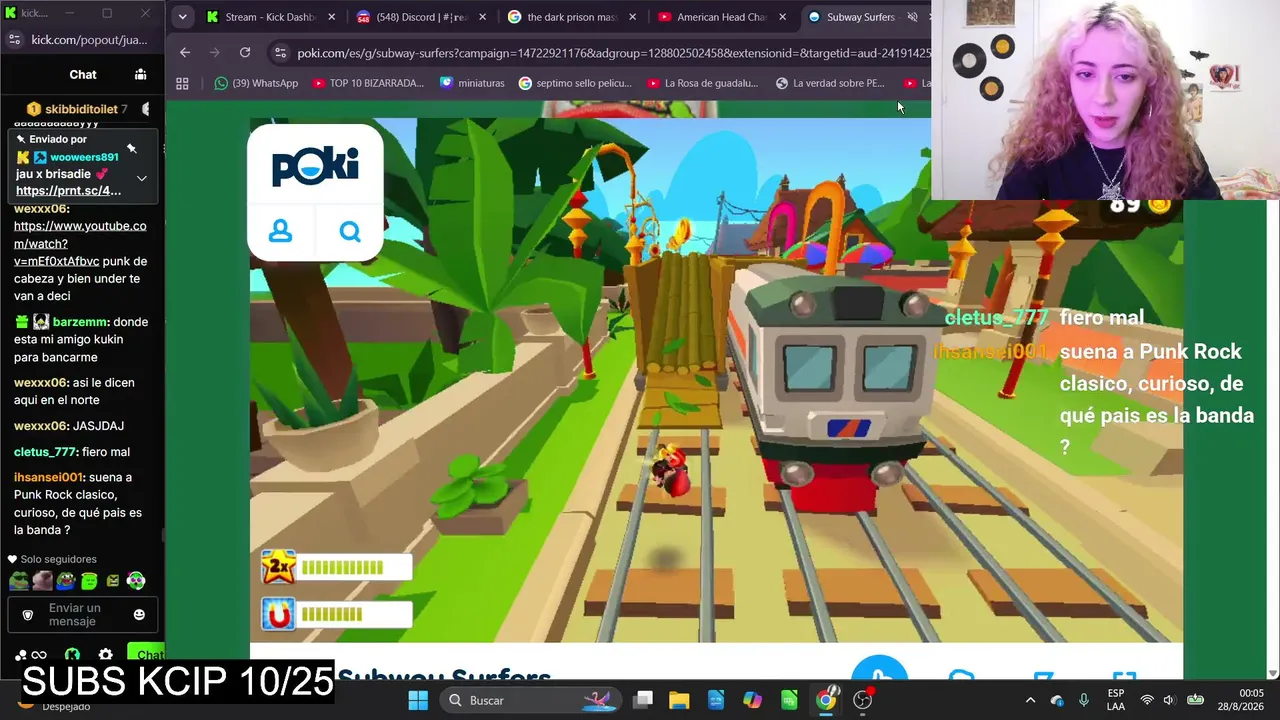
Task: Open the volume tray icon
Action: [1168, 700]
